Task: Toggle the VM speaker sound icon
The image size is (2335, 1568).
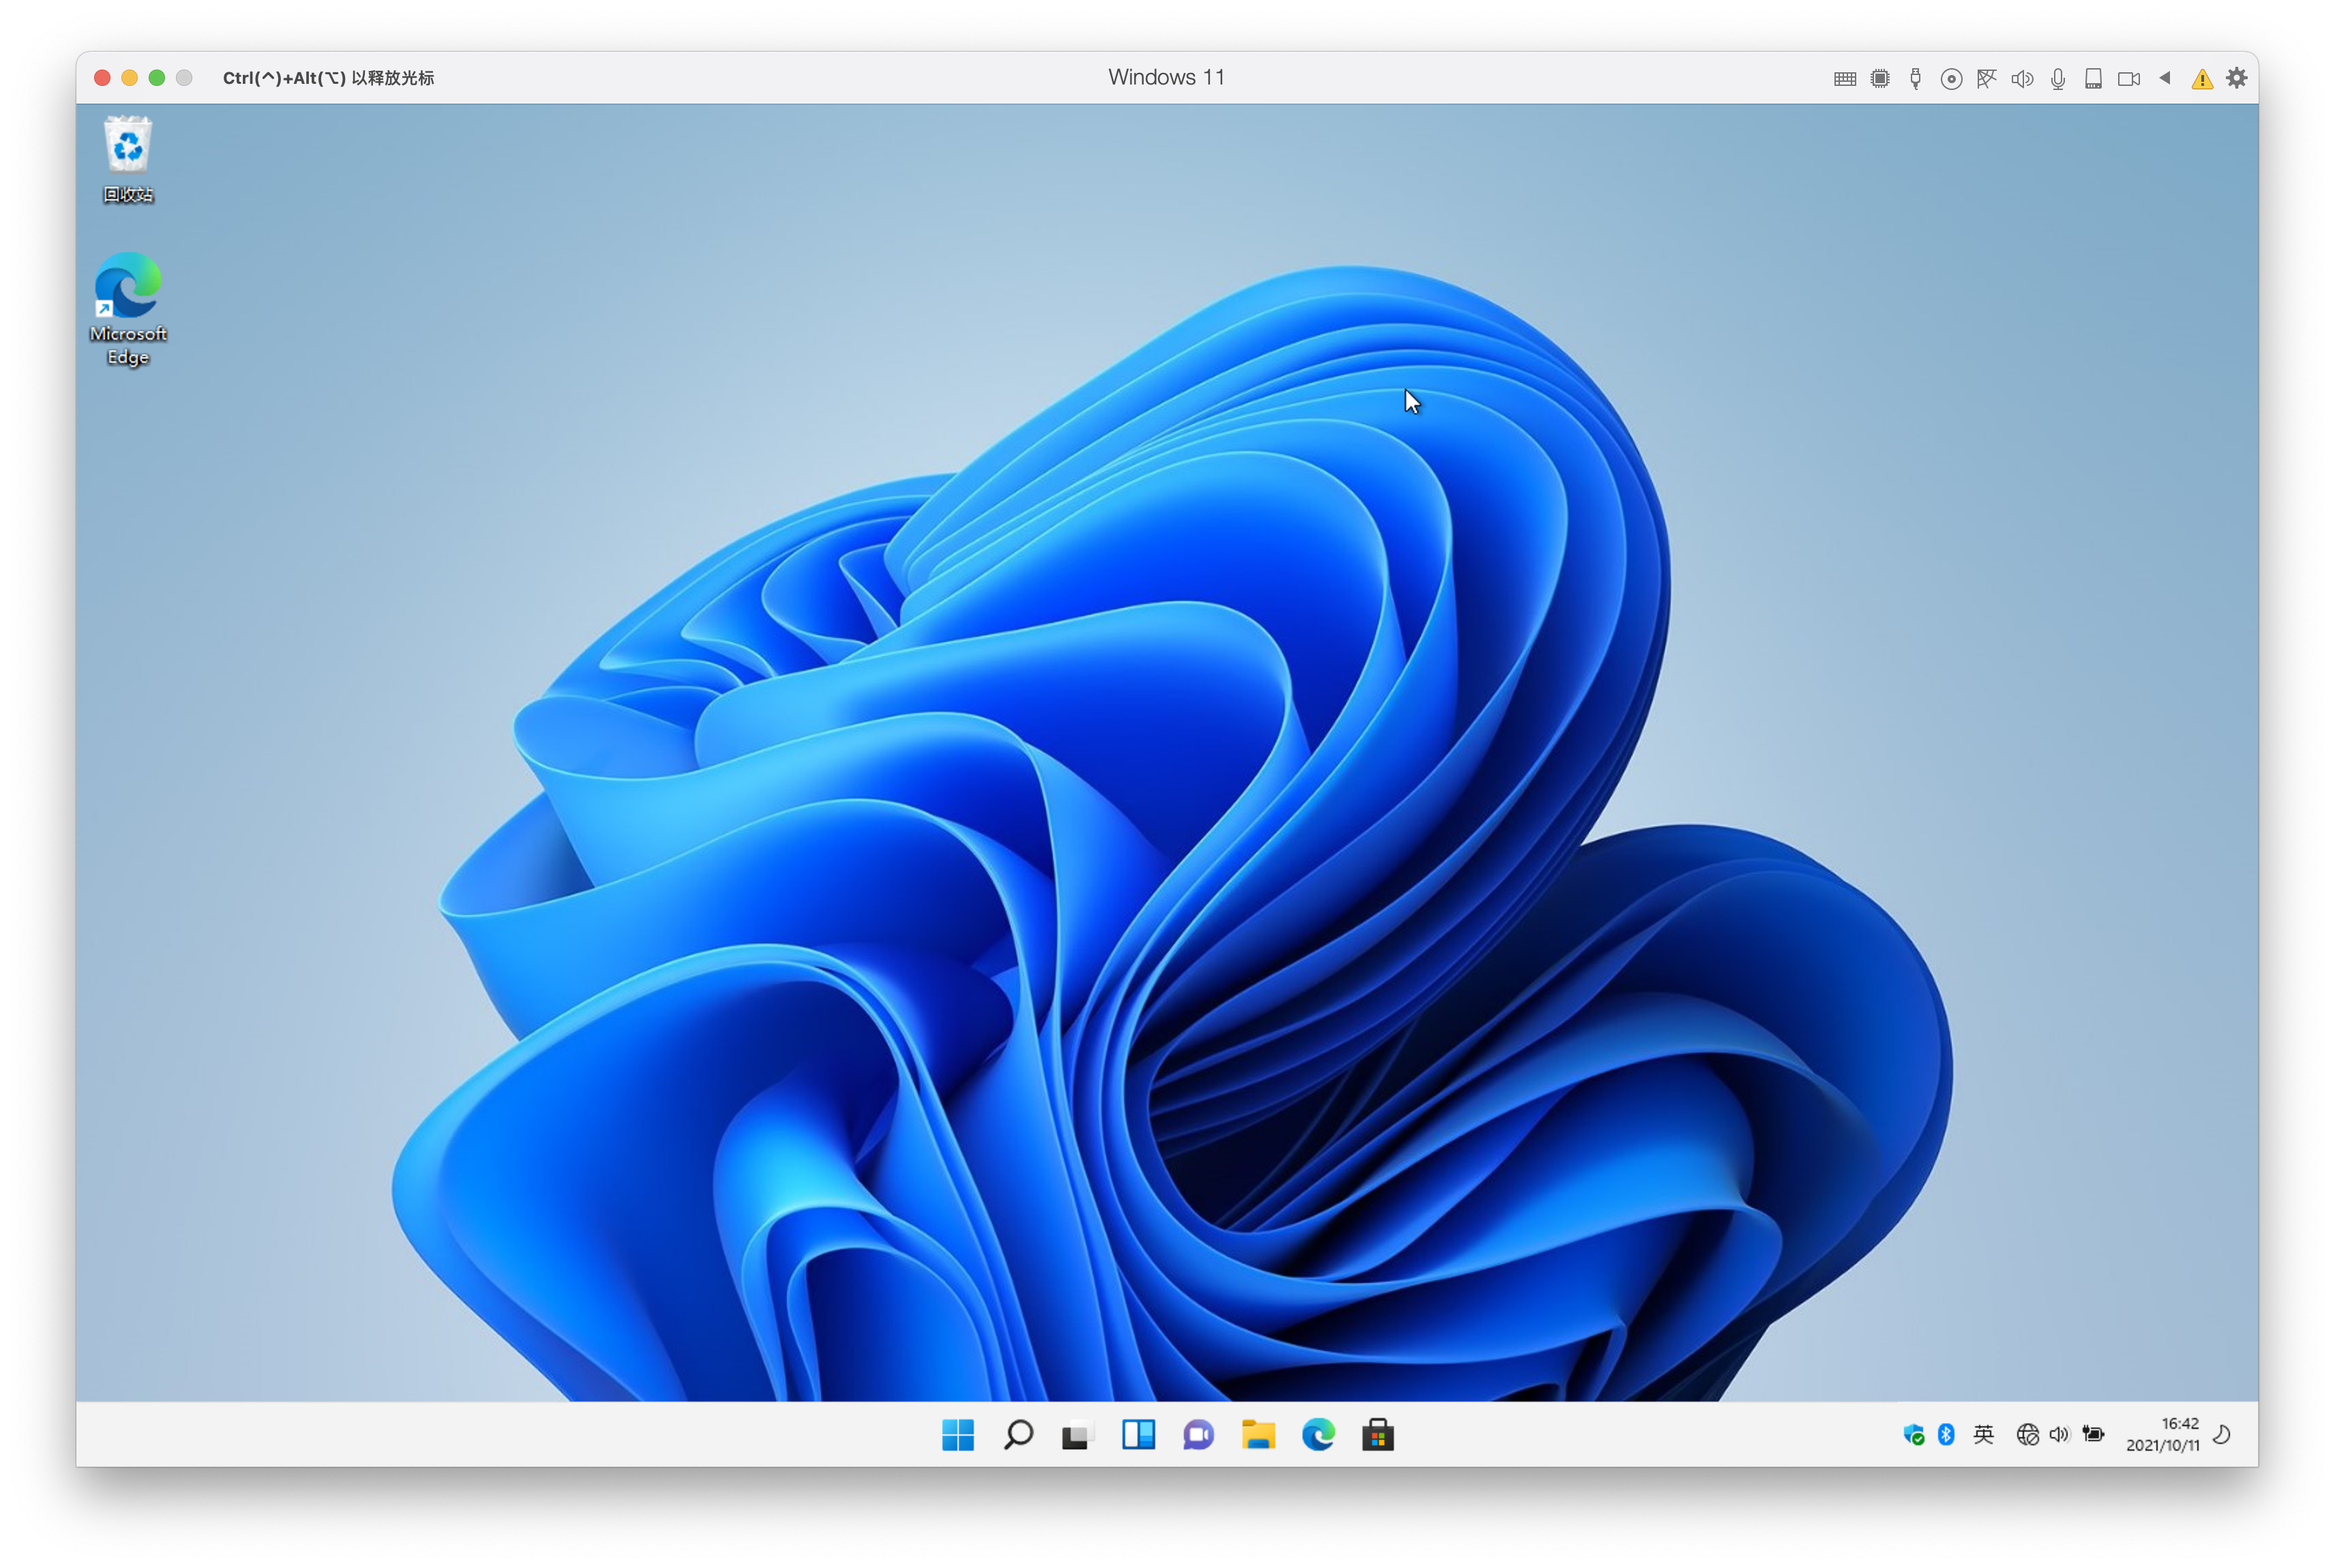Action: pos(2021,77)
